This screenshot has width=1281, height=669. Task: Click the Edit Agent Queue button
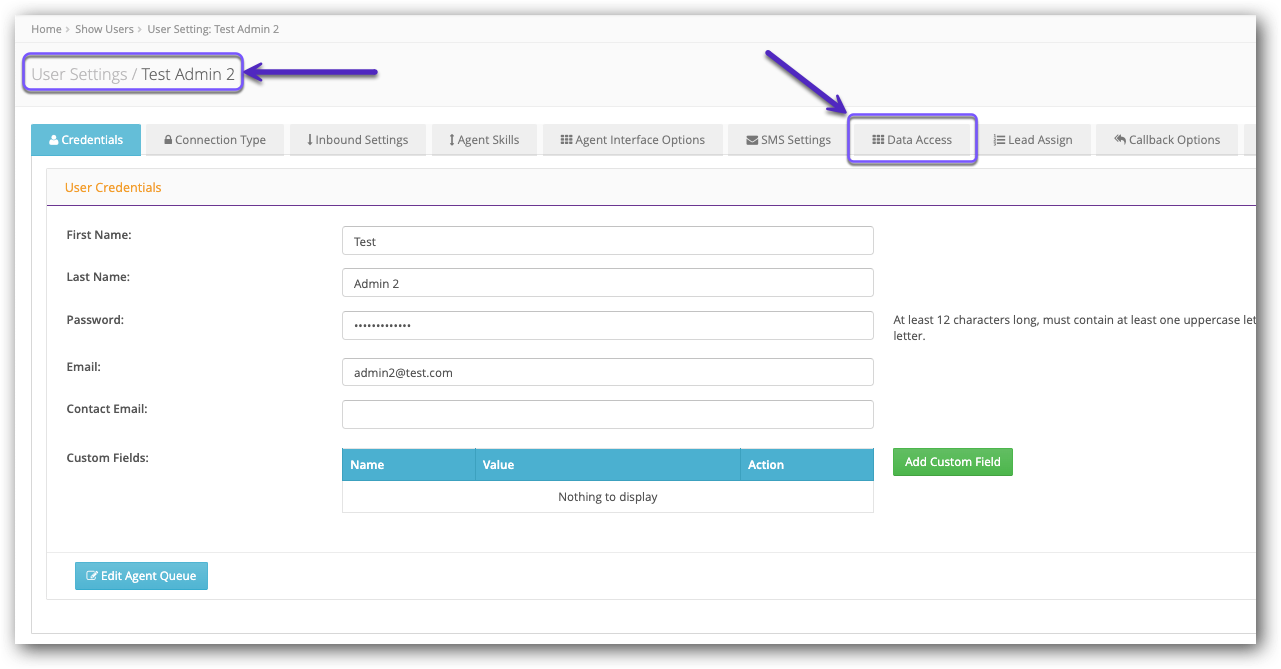pos(141,575)
